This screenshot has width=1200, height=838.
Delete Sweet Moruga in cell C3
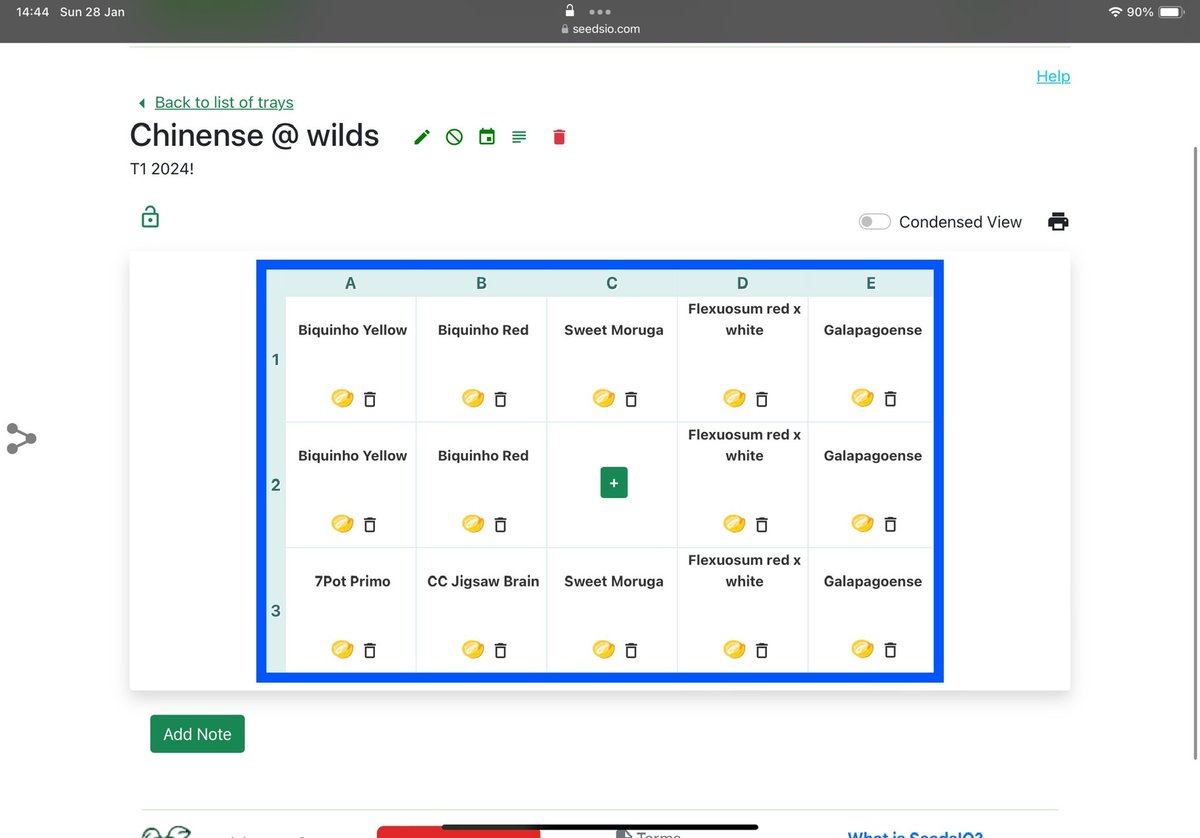coord(631,650)
